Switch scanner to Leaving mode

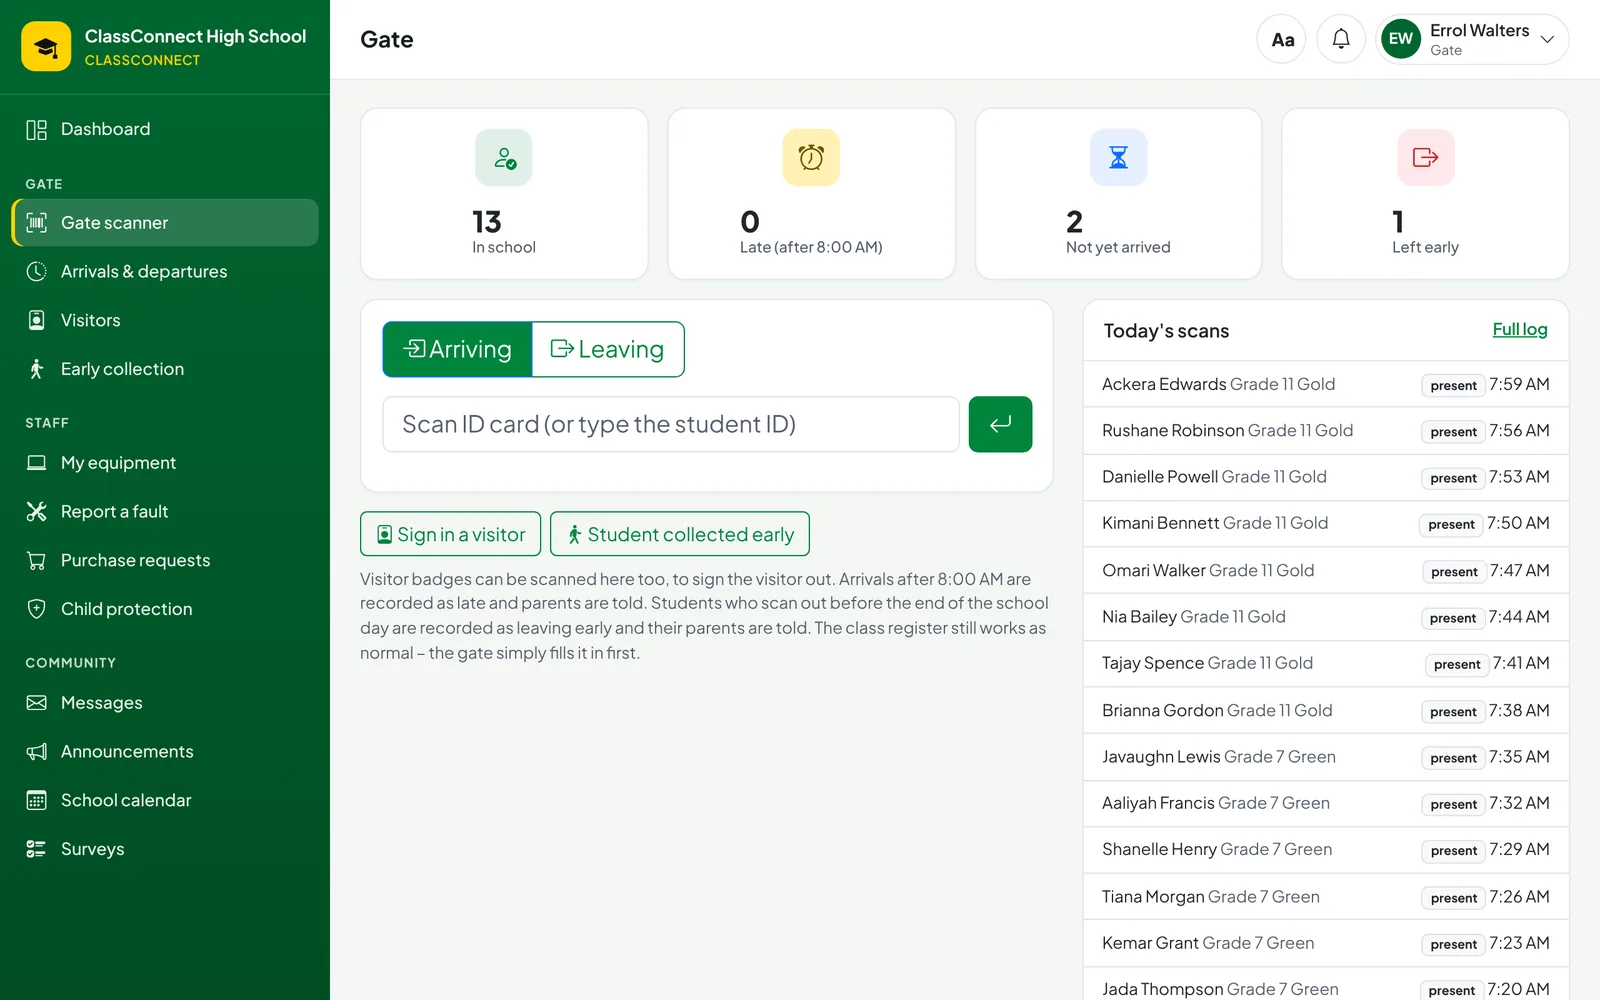[608, 349]
